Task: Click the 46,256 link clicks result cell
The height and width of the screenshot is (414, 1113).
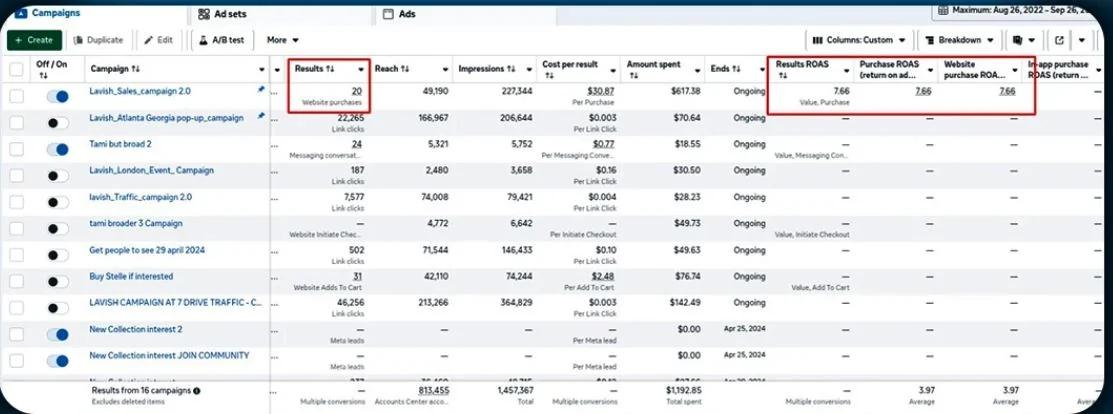Action: click(x=351, y=303)
